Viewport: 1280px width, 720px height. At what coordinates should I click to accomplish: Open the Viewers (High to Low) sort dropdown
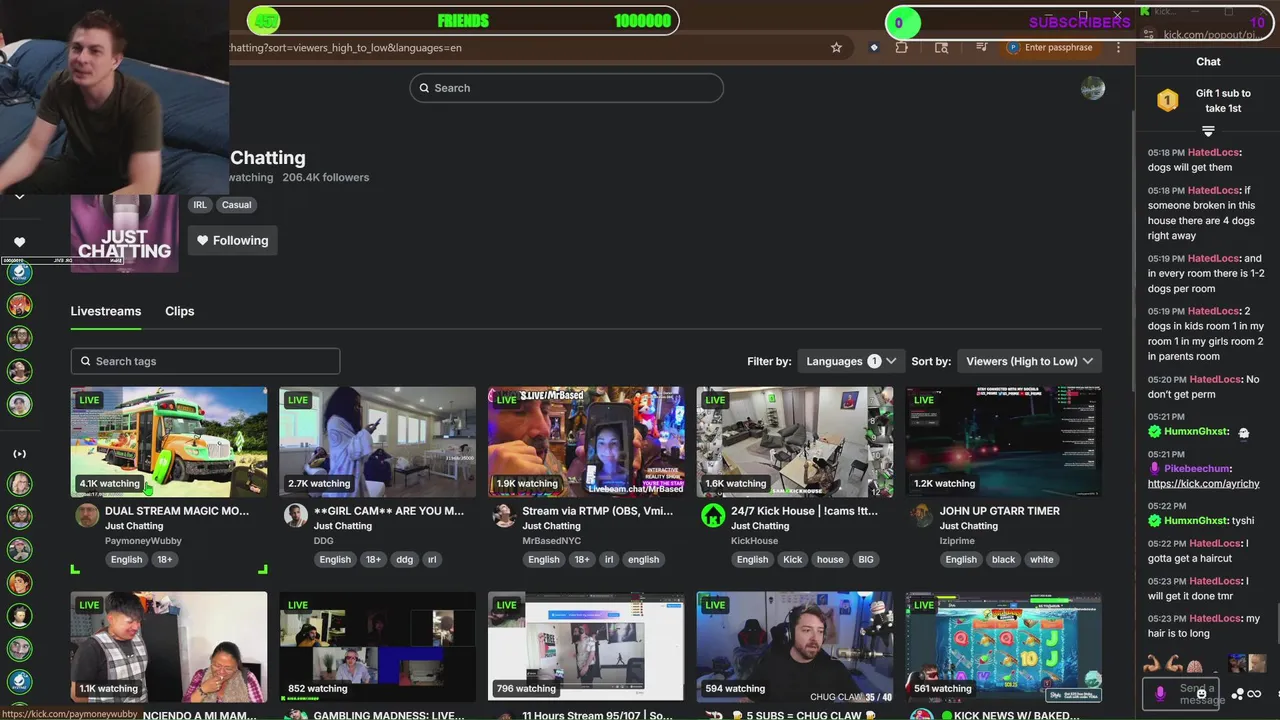point(1029,361)
